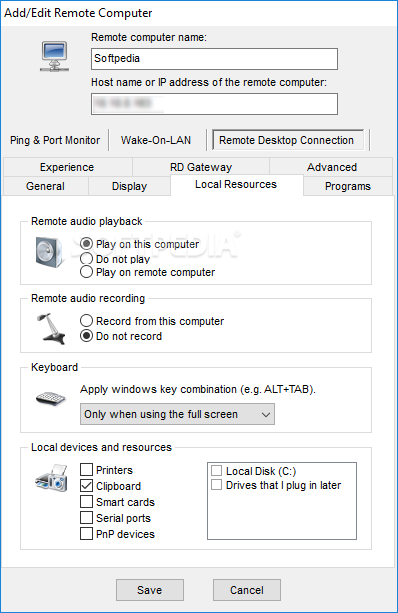Screen dimensions: 398x613
Task: Click the speaker icon under Remote audio playback
Action: click(50, 252)
